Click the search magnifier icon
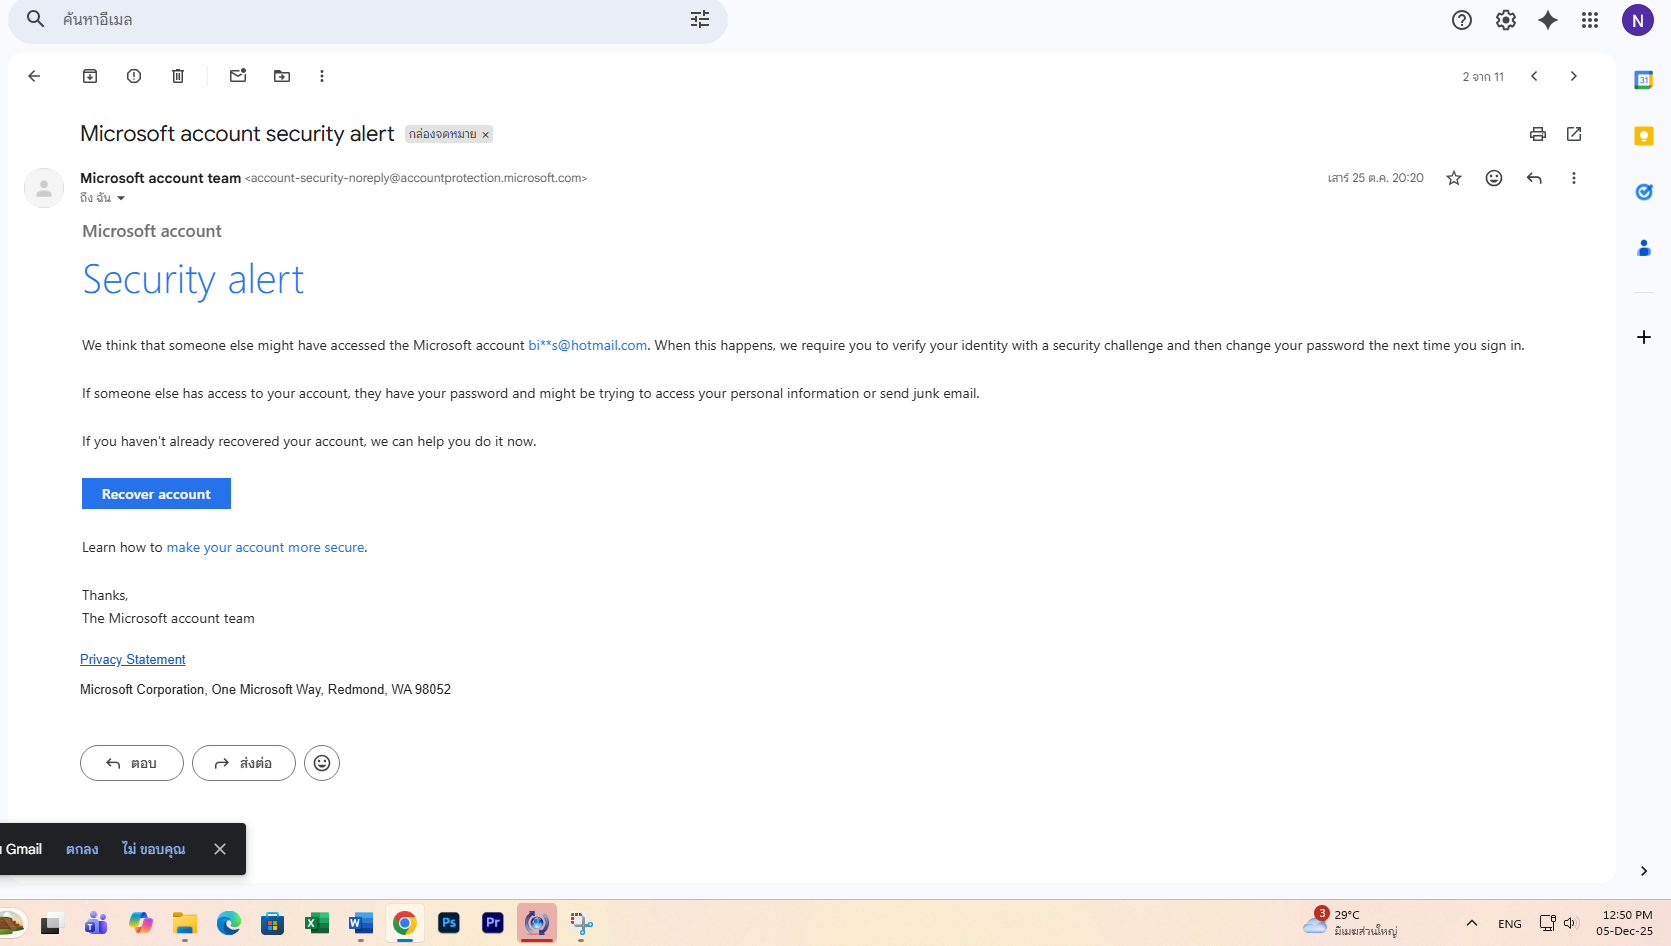This screenshot has height=946, width=1671. [36, 19]
